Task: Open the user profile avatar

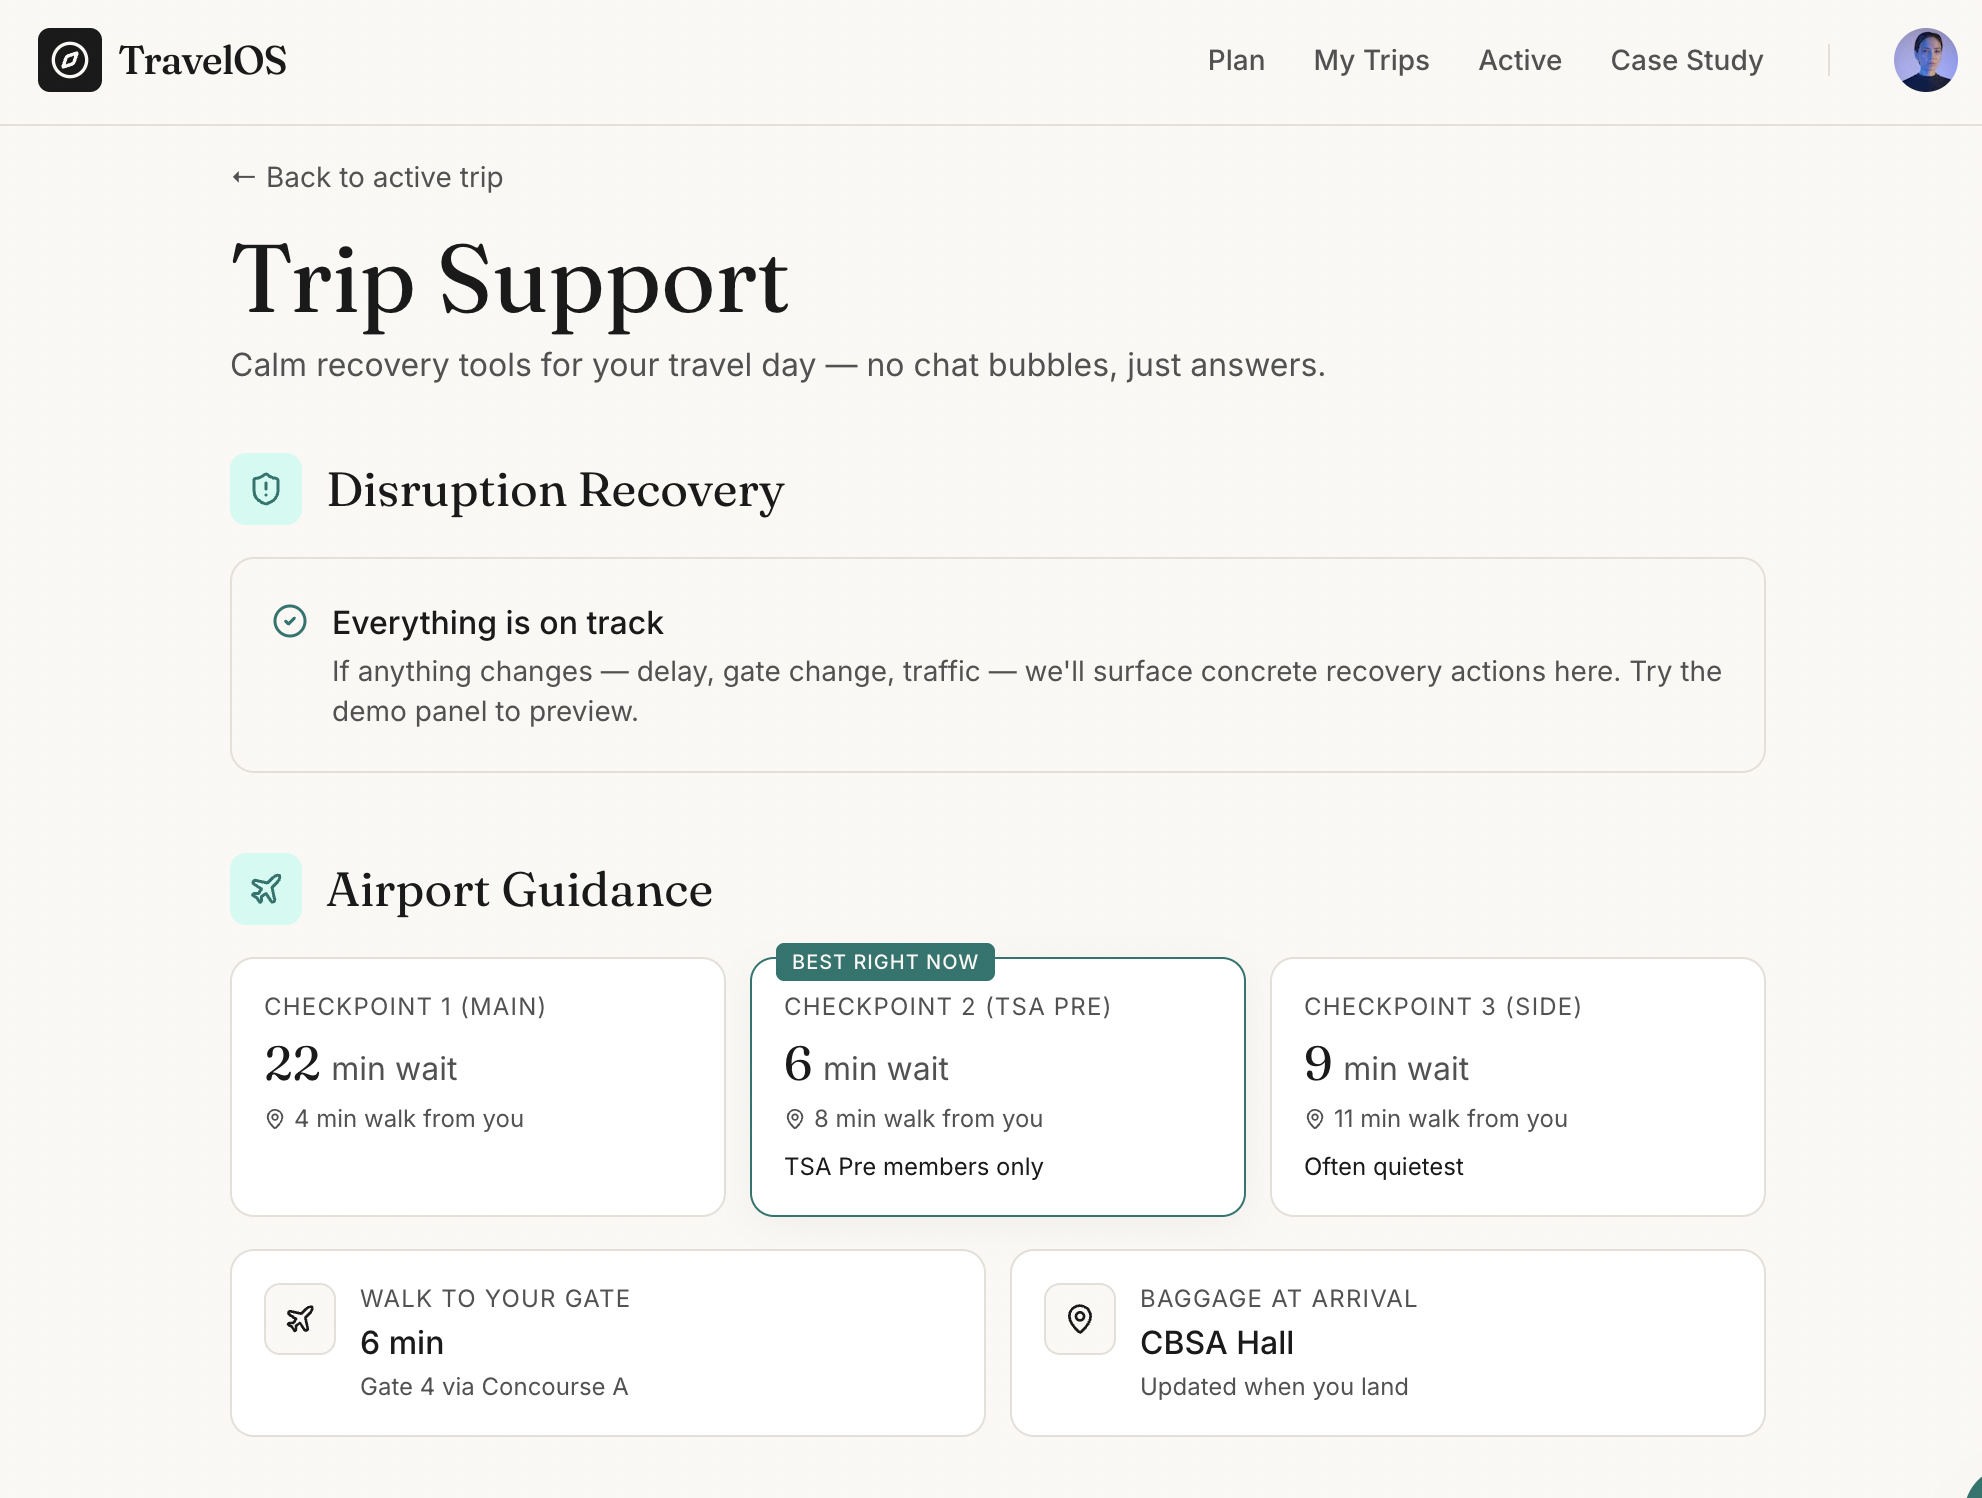Action: point(1925,60)
